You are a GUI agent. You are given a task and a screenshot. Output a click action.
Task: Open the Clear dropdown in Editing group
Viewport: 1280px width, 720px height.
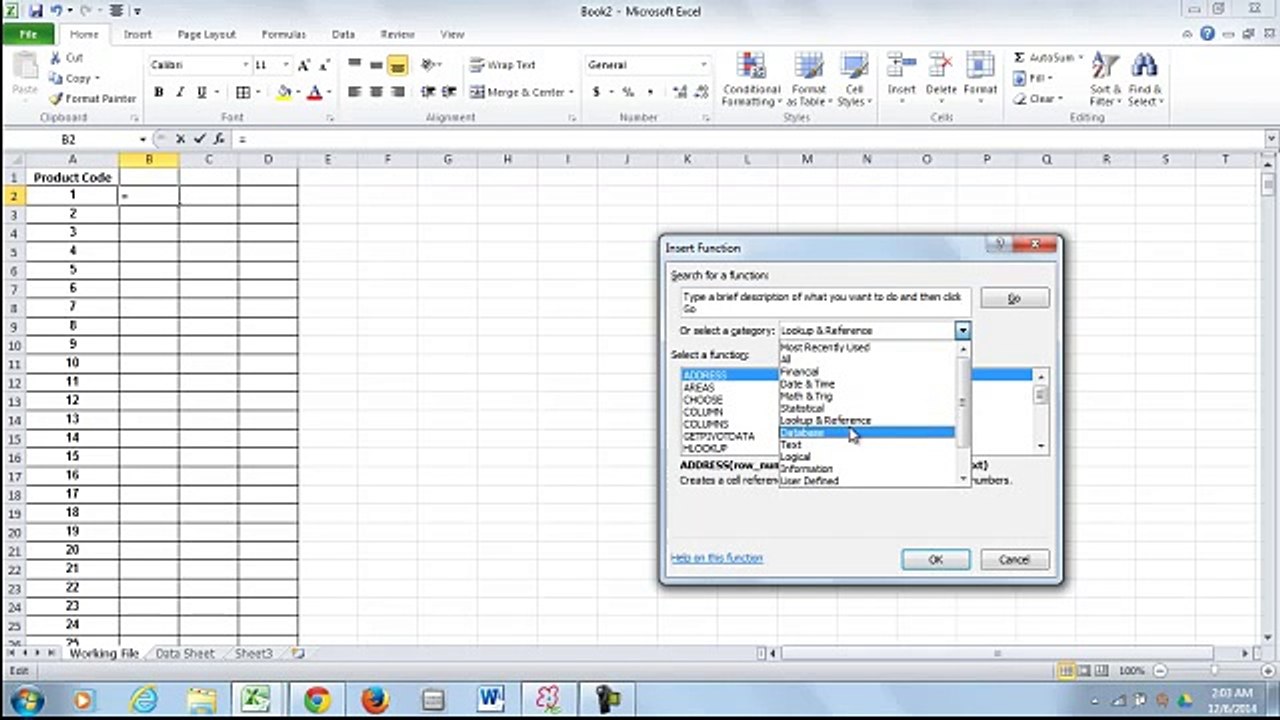point(1038,99)
